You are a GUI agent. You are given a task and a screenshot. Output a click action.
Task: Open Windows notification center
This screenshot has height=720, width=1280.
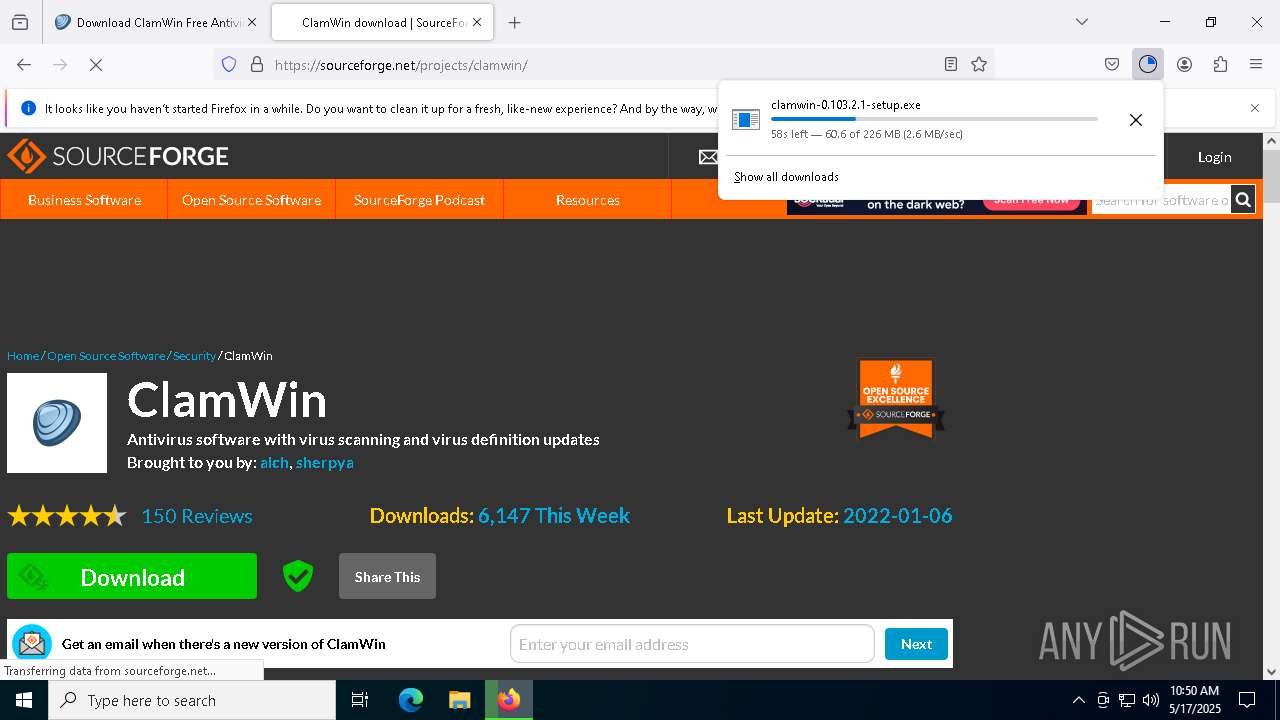(1247, 700)
